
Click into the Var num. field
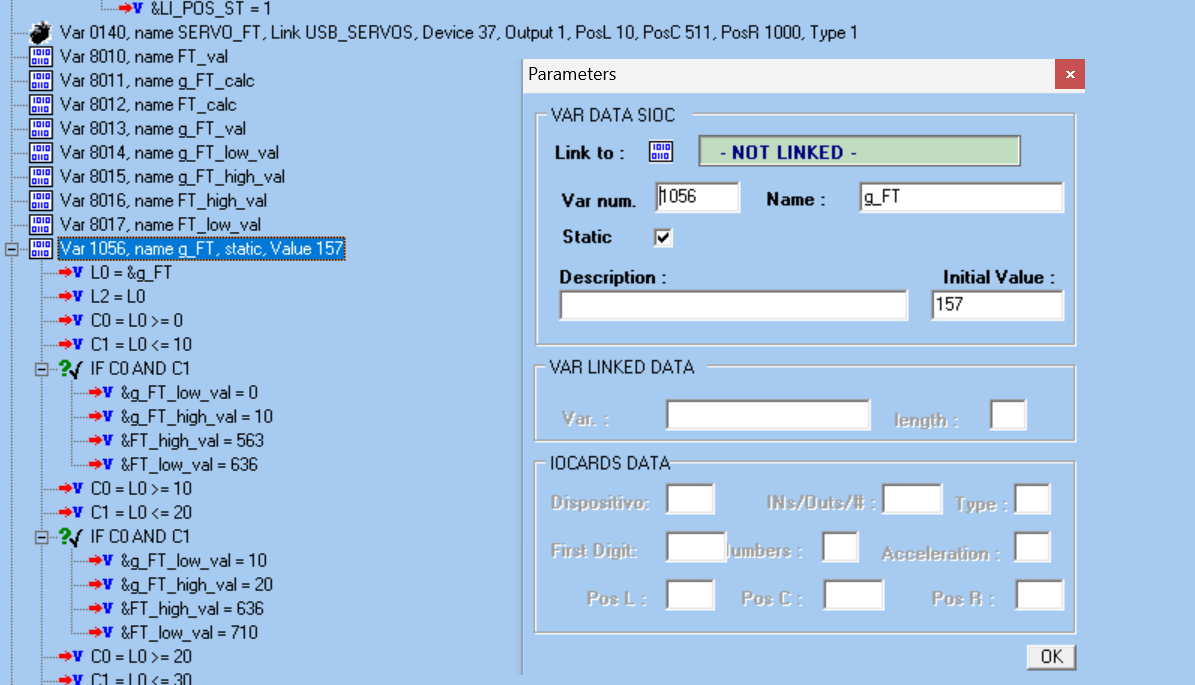pyautogui.click(x=697, y=198)
